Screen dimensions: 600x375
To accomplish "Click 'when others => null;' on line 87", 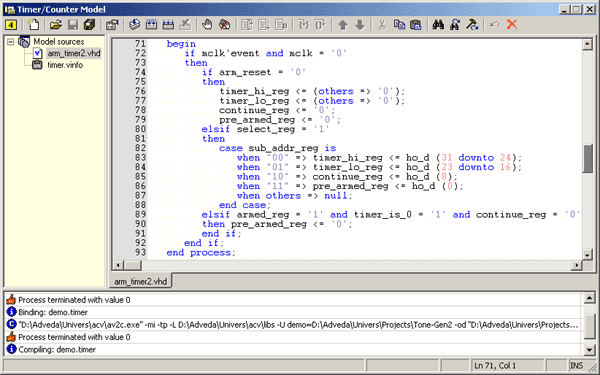I will (294, 196).
